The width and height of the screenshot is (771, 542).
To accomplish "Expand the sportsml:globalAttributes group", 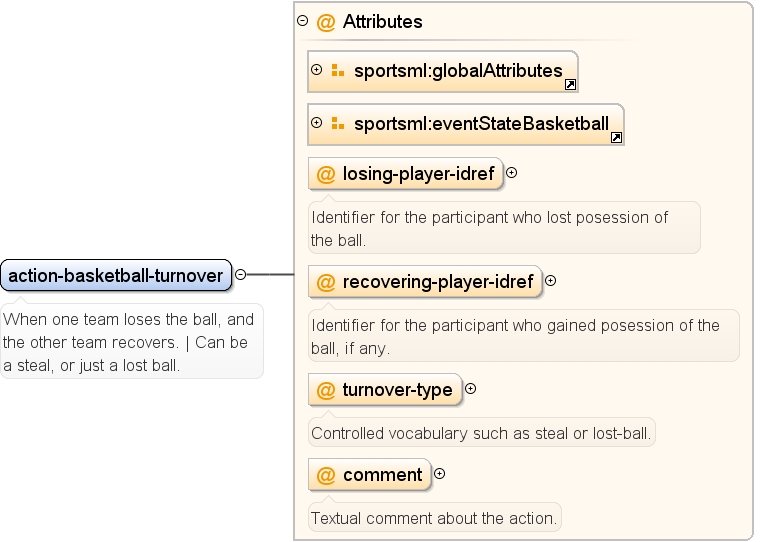I will [x=317, y=70].
